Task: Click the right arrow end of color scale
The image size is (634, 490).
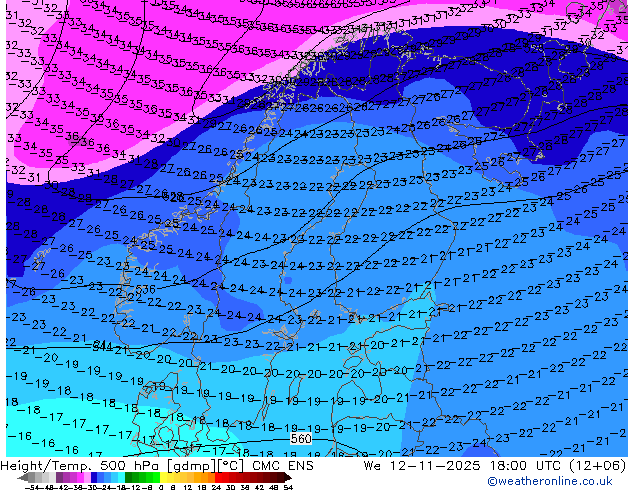Action: point(288,477)
